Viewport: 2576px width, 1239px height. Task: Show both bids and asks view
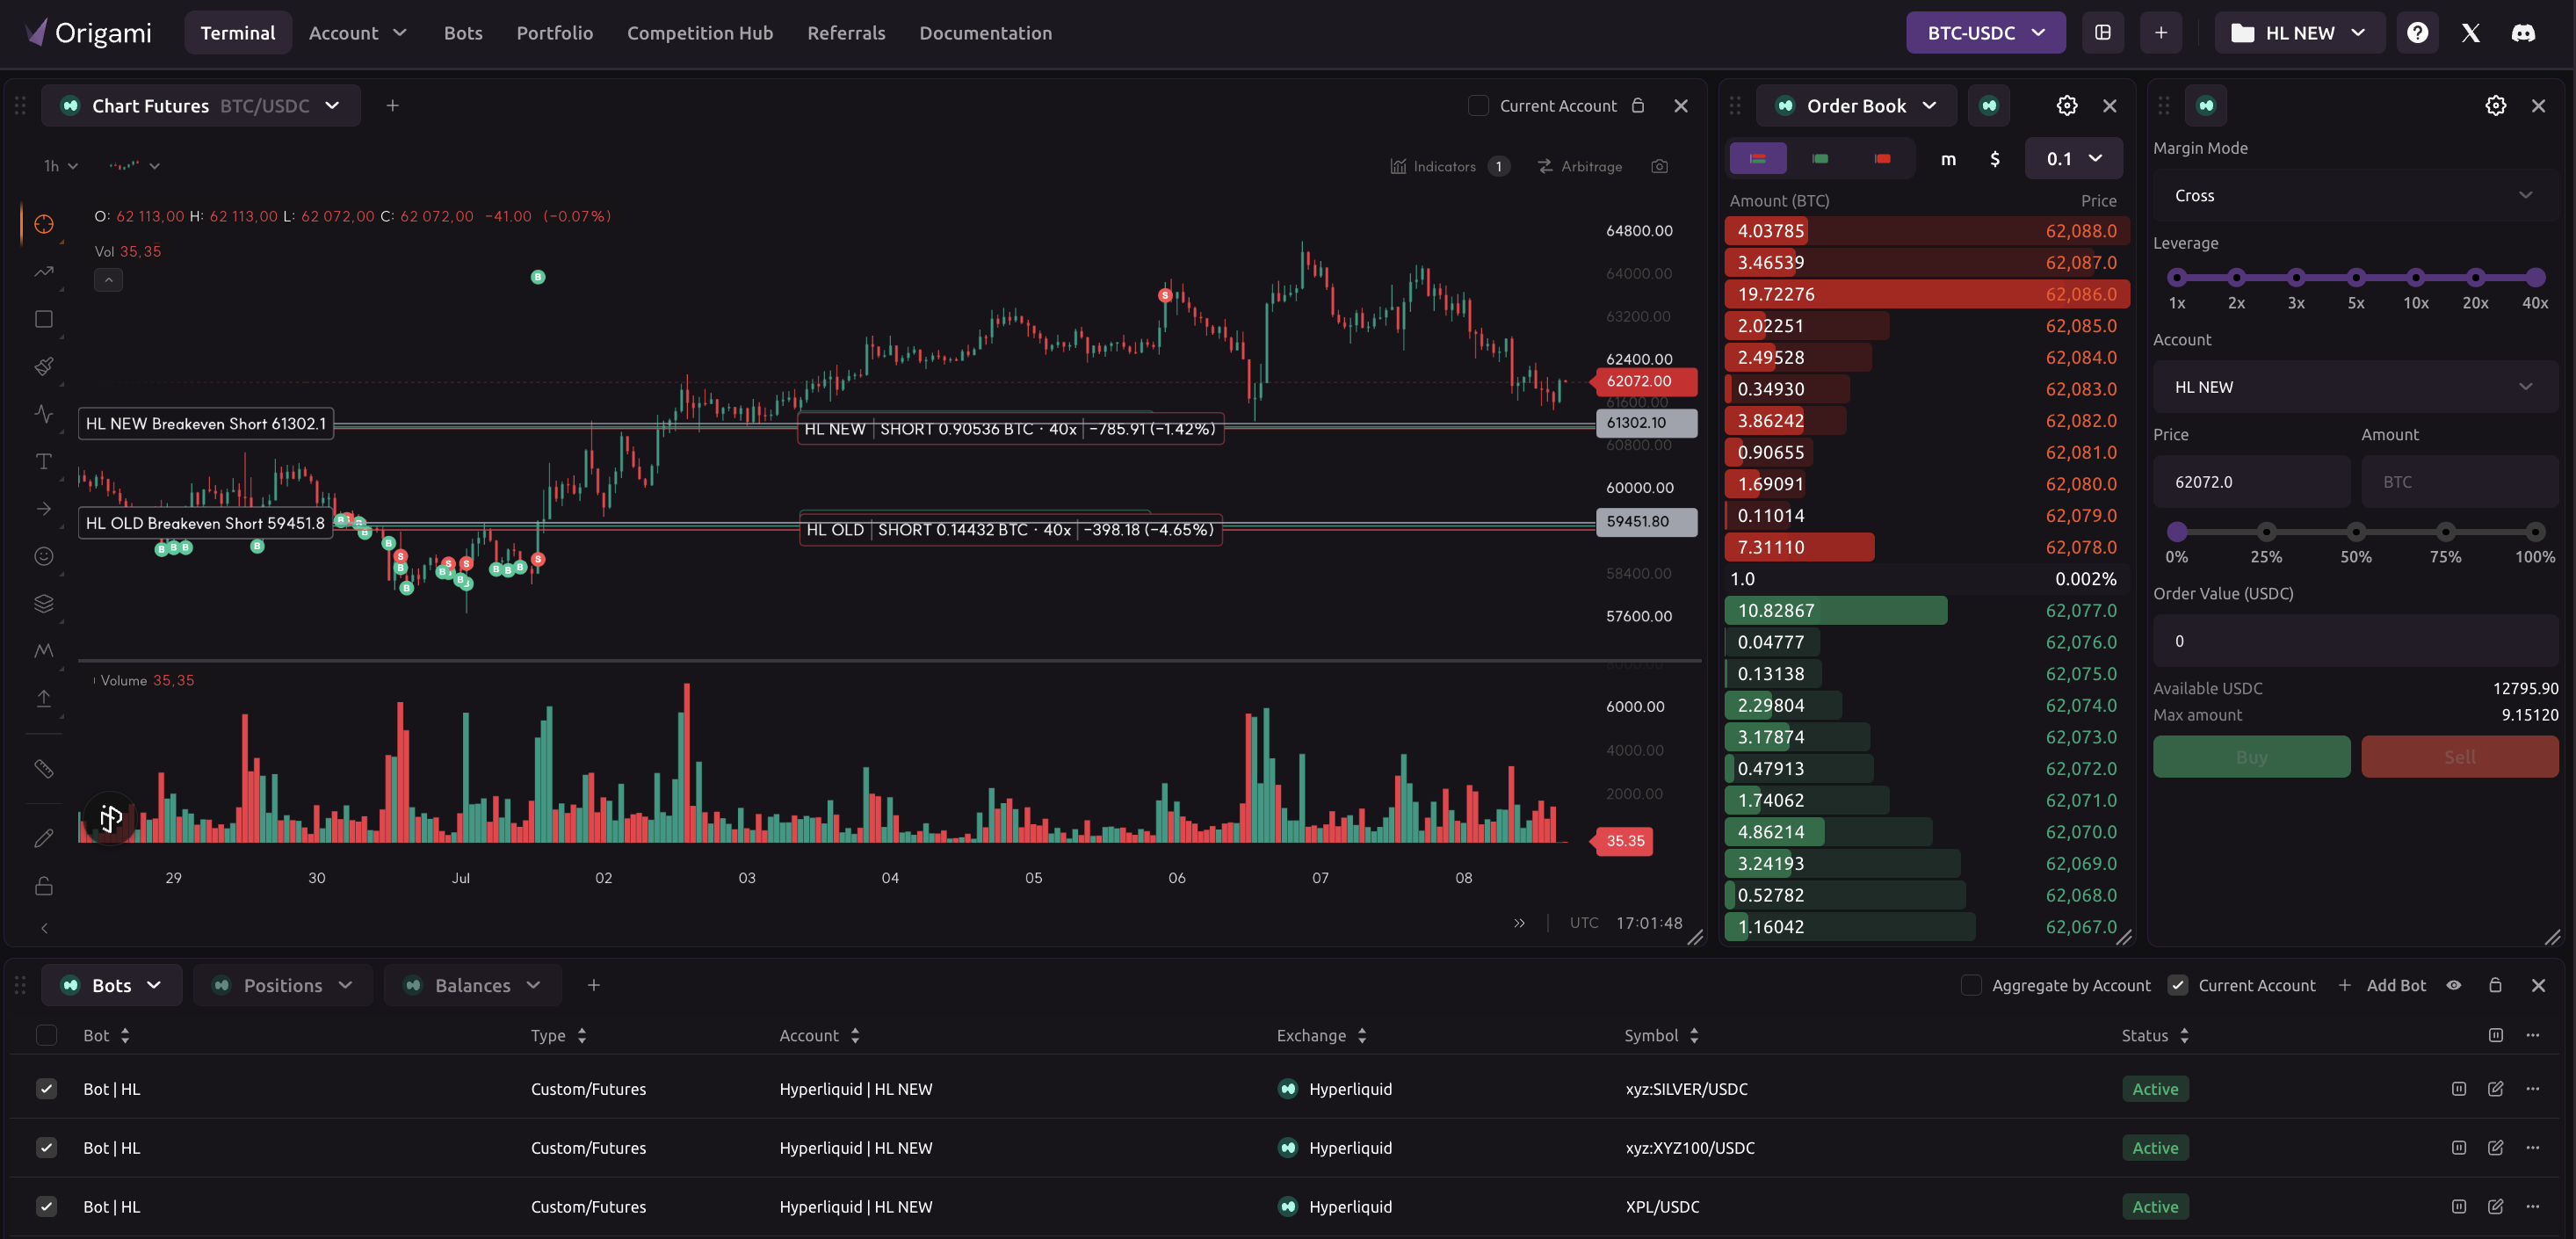coord(1758,158)
